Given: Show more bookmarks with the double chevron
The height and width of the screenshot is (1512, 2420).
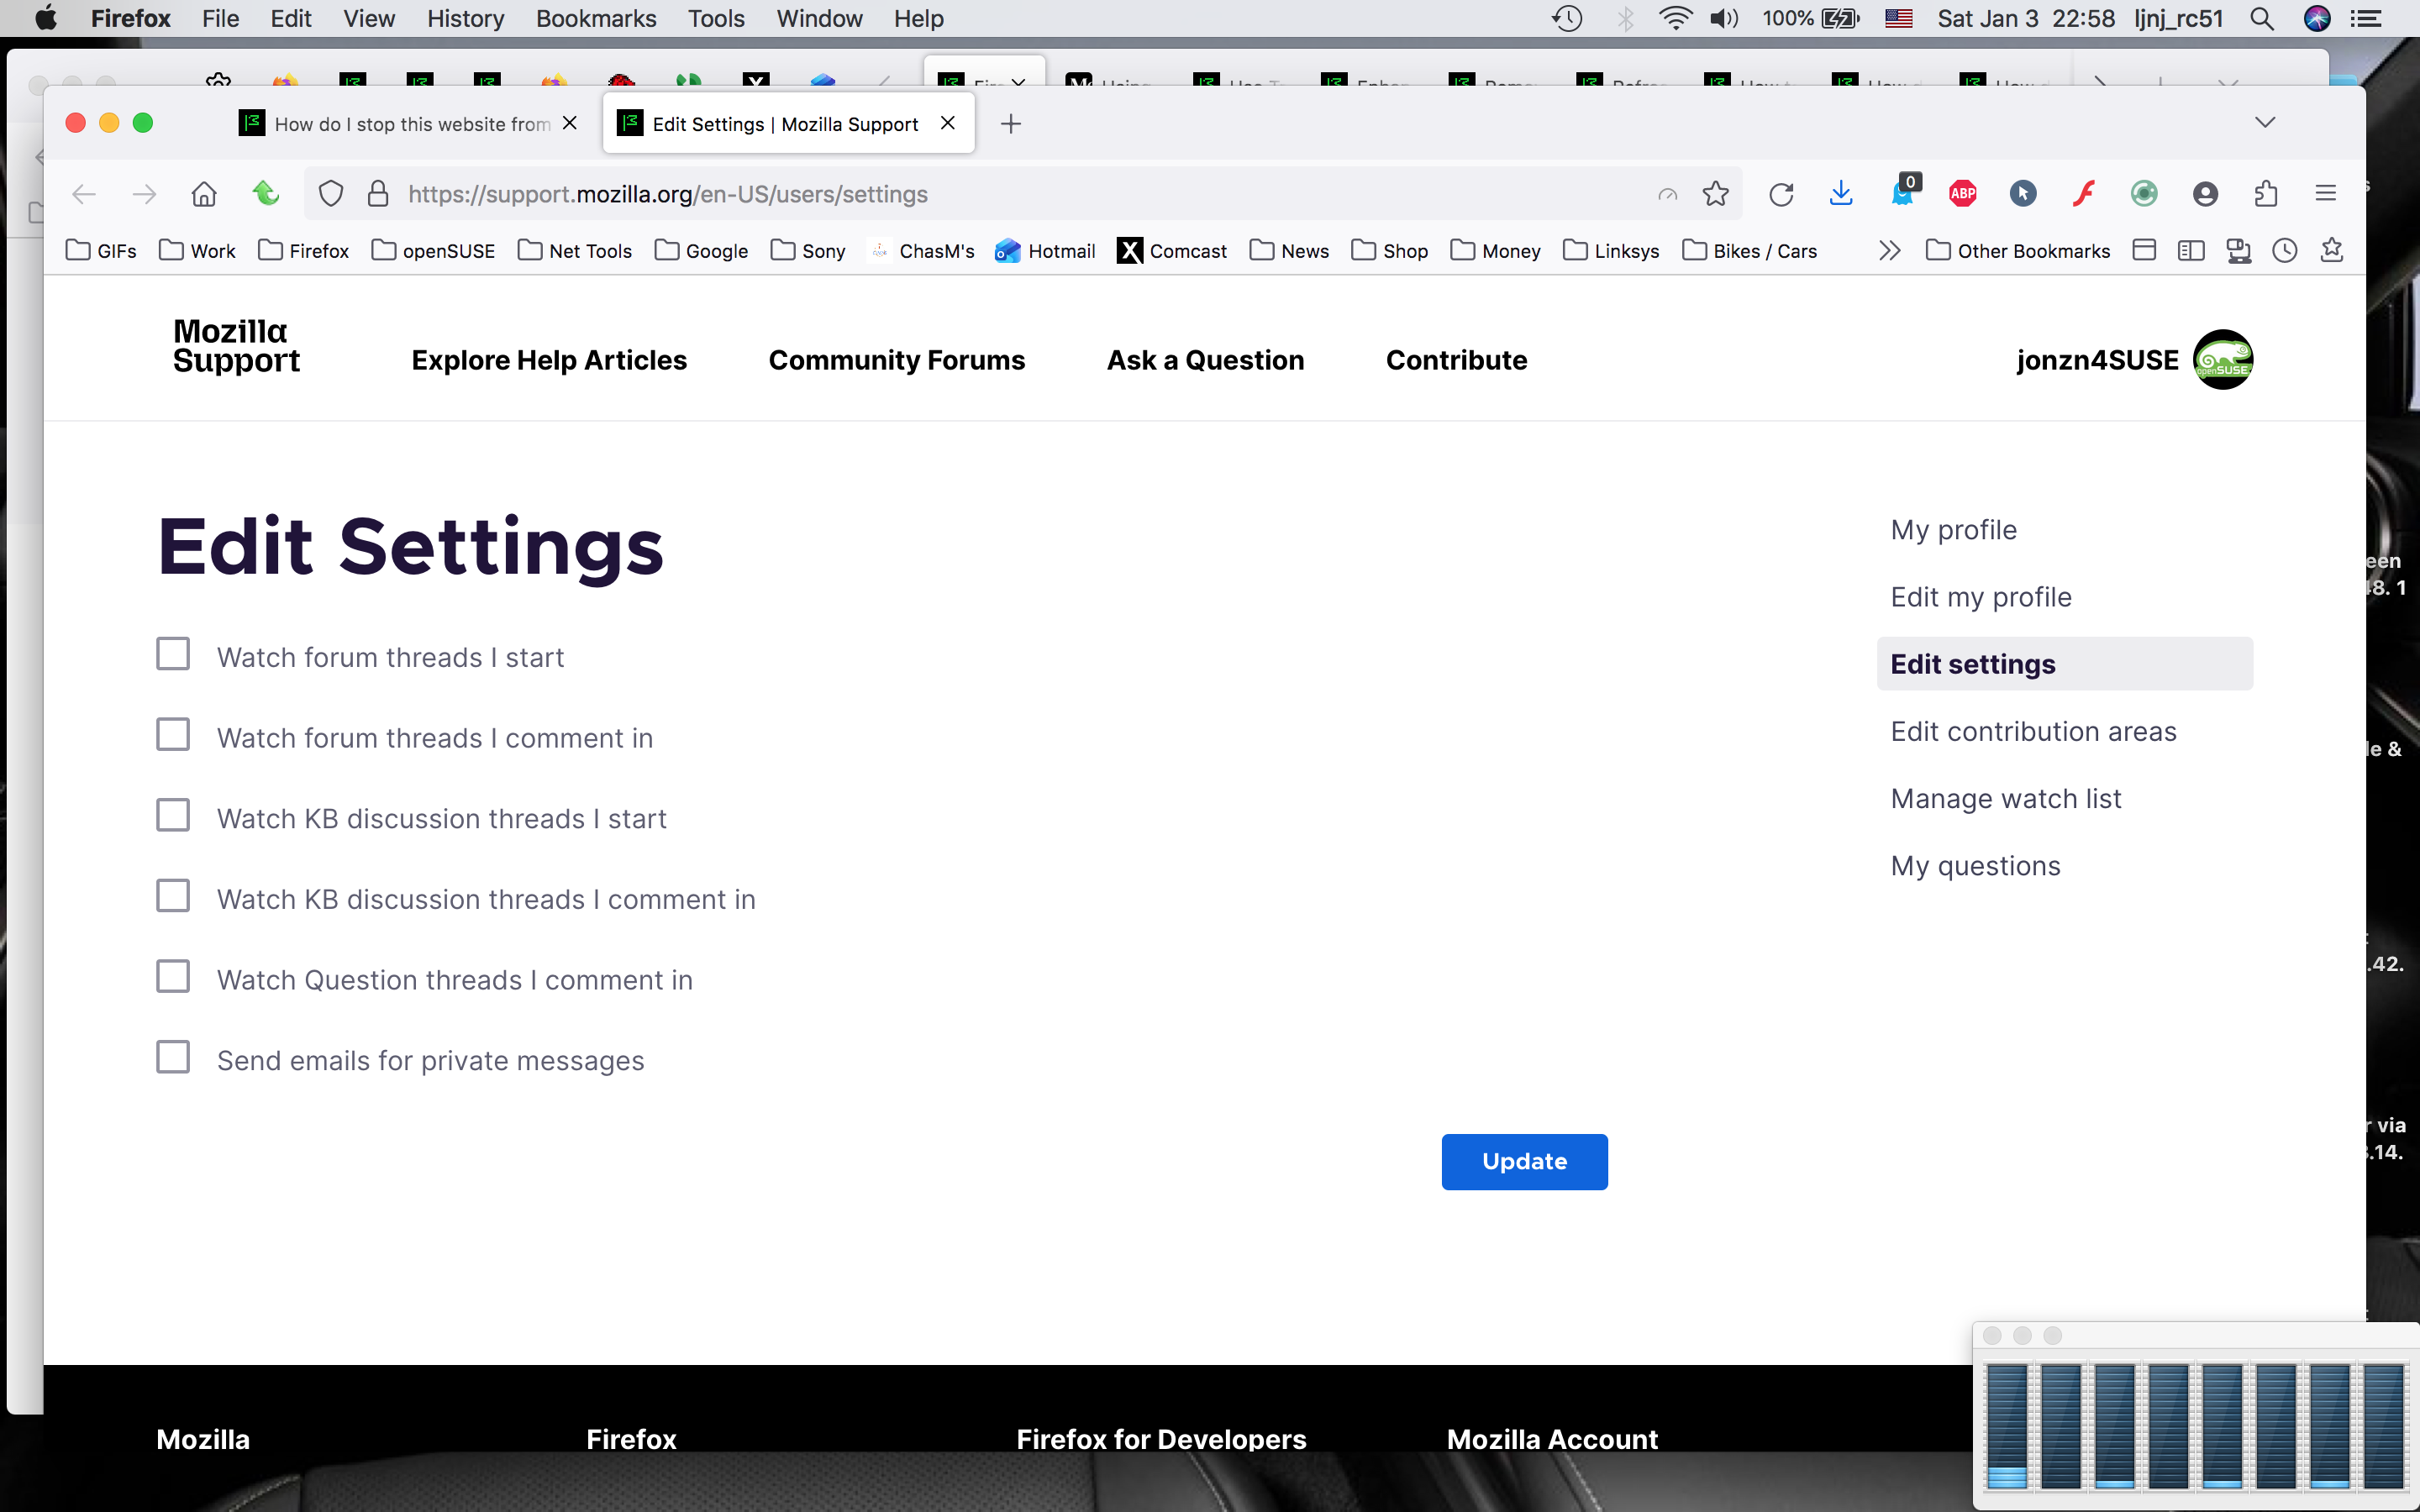Looking at the screenshot, I should pyautogui.click(x=1889, y=251).
